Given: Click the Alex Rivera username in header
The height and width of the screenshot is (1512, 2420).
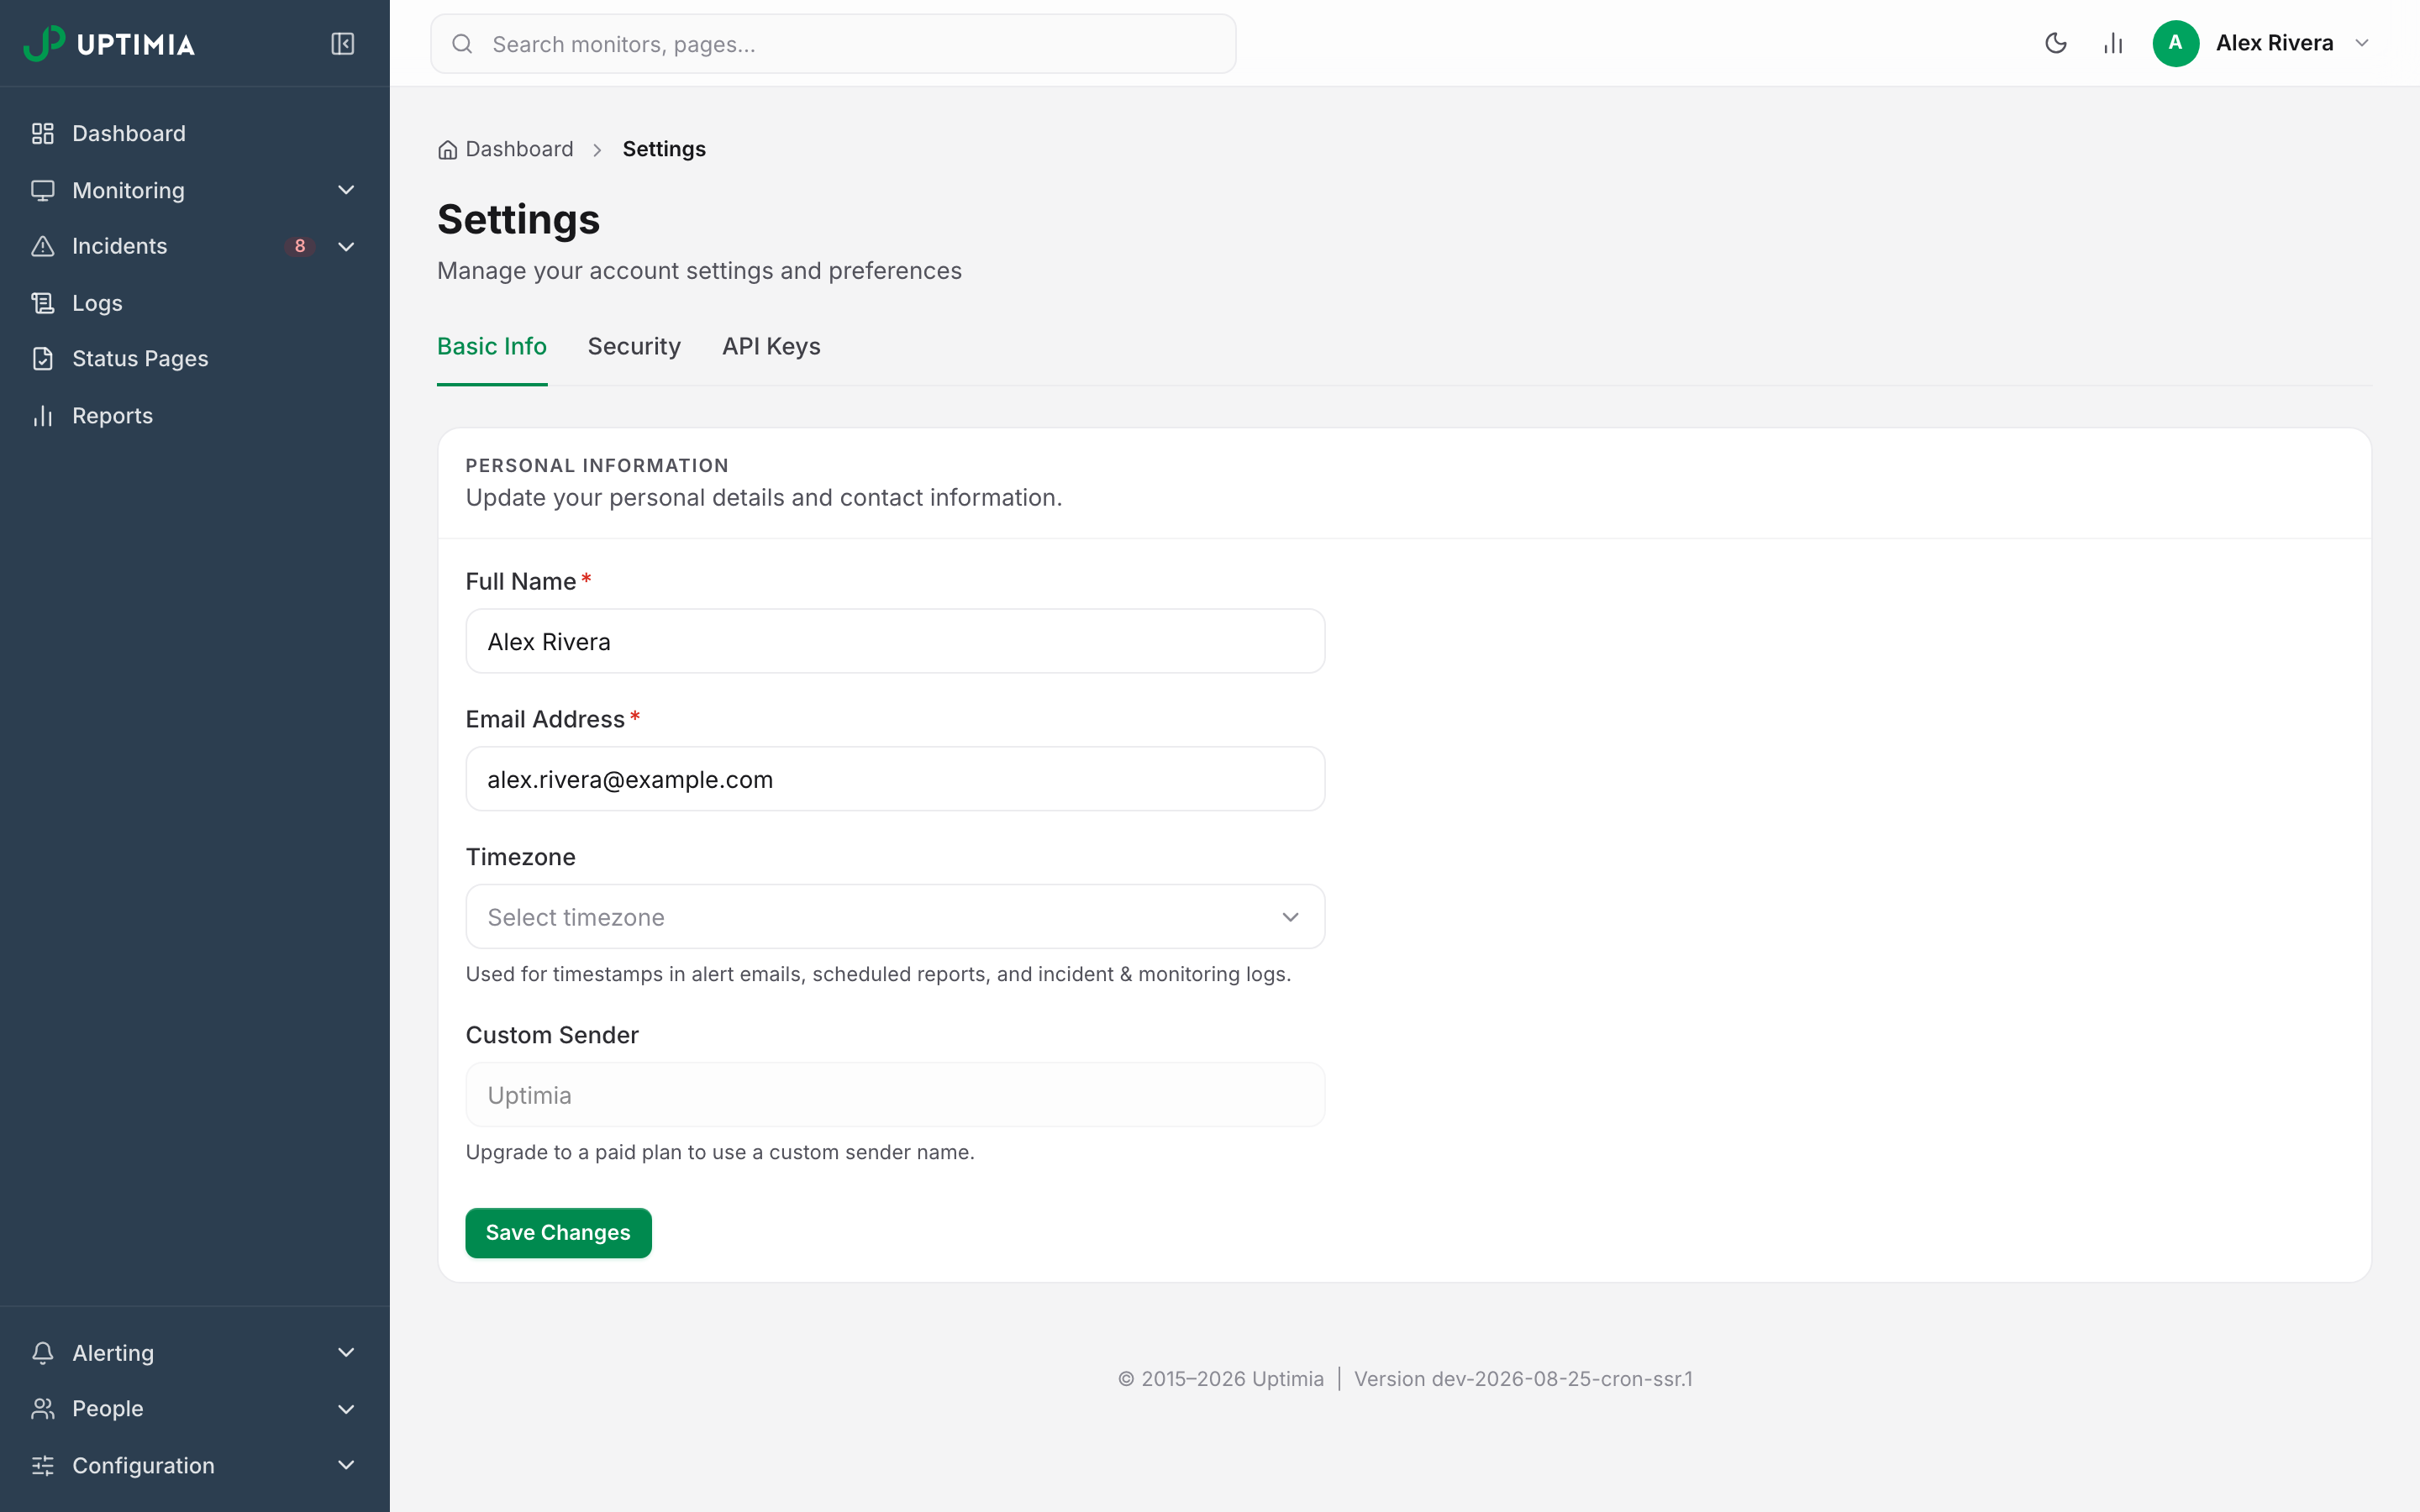Looking at the screenshot, I should [x=2274, y=43].
